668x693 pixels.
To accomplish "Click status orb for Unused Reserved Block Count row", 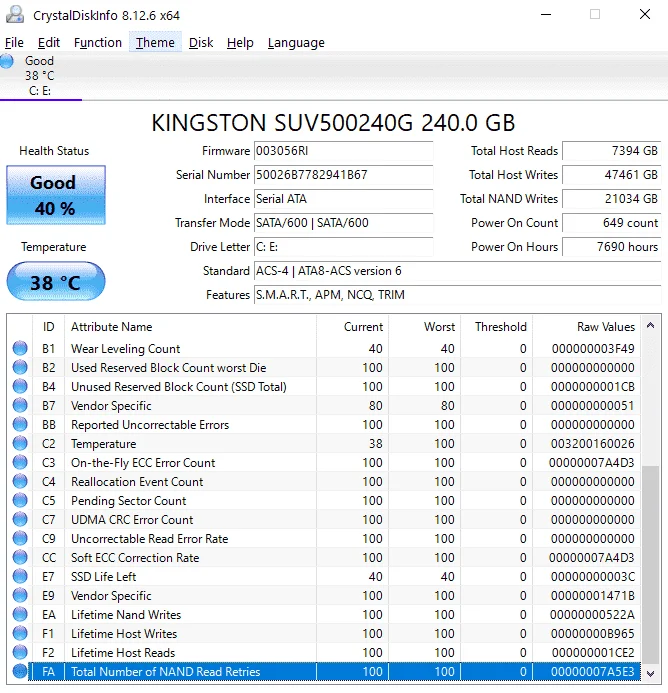I will [x=20, y=386].
